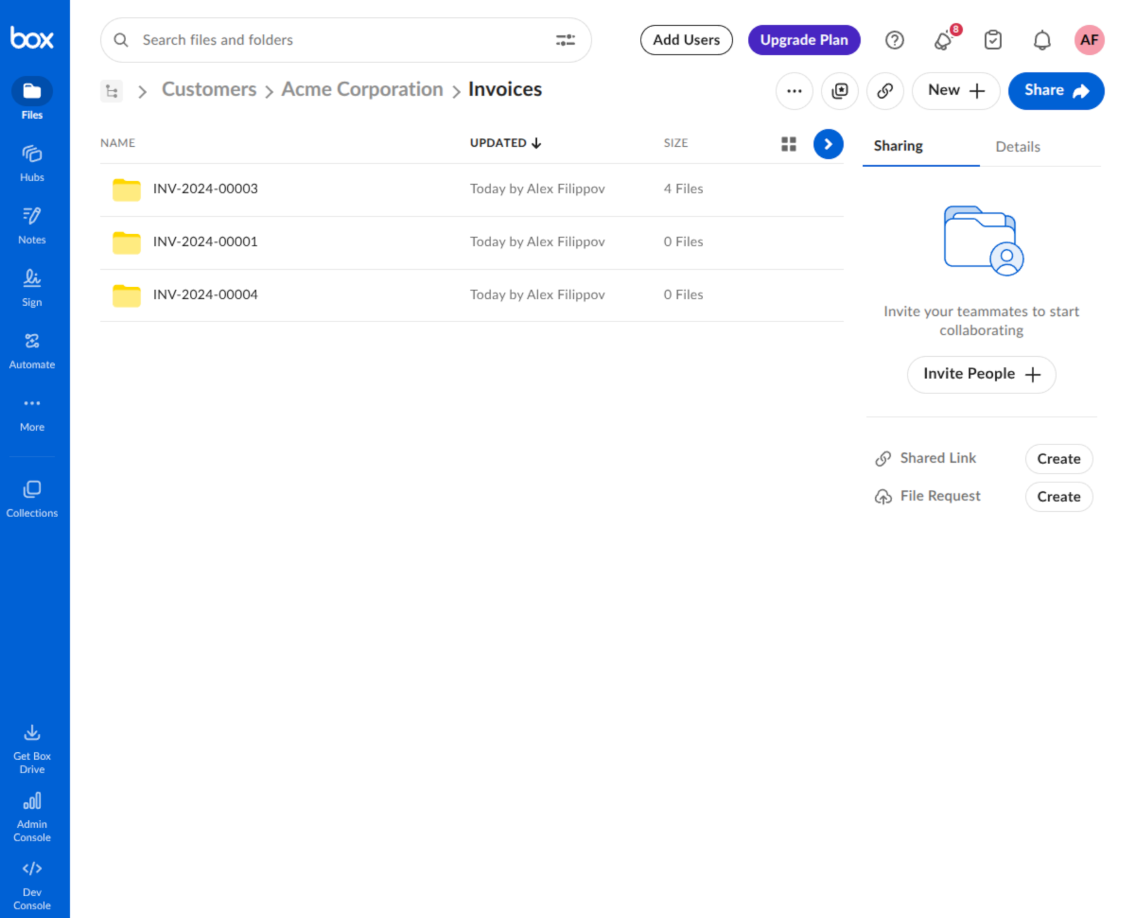This screenshot has width=1130, height=918.
Task: Open the Files section in sidebar
Action: pyautogui.click(x=32, y=99)
